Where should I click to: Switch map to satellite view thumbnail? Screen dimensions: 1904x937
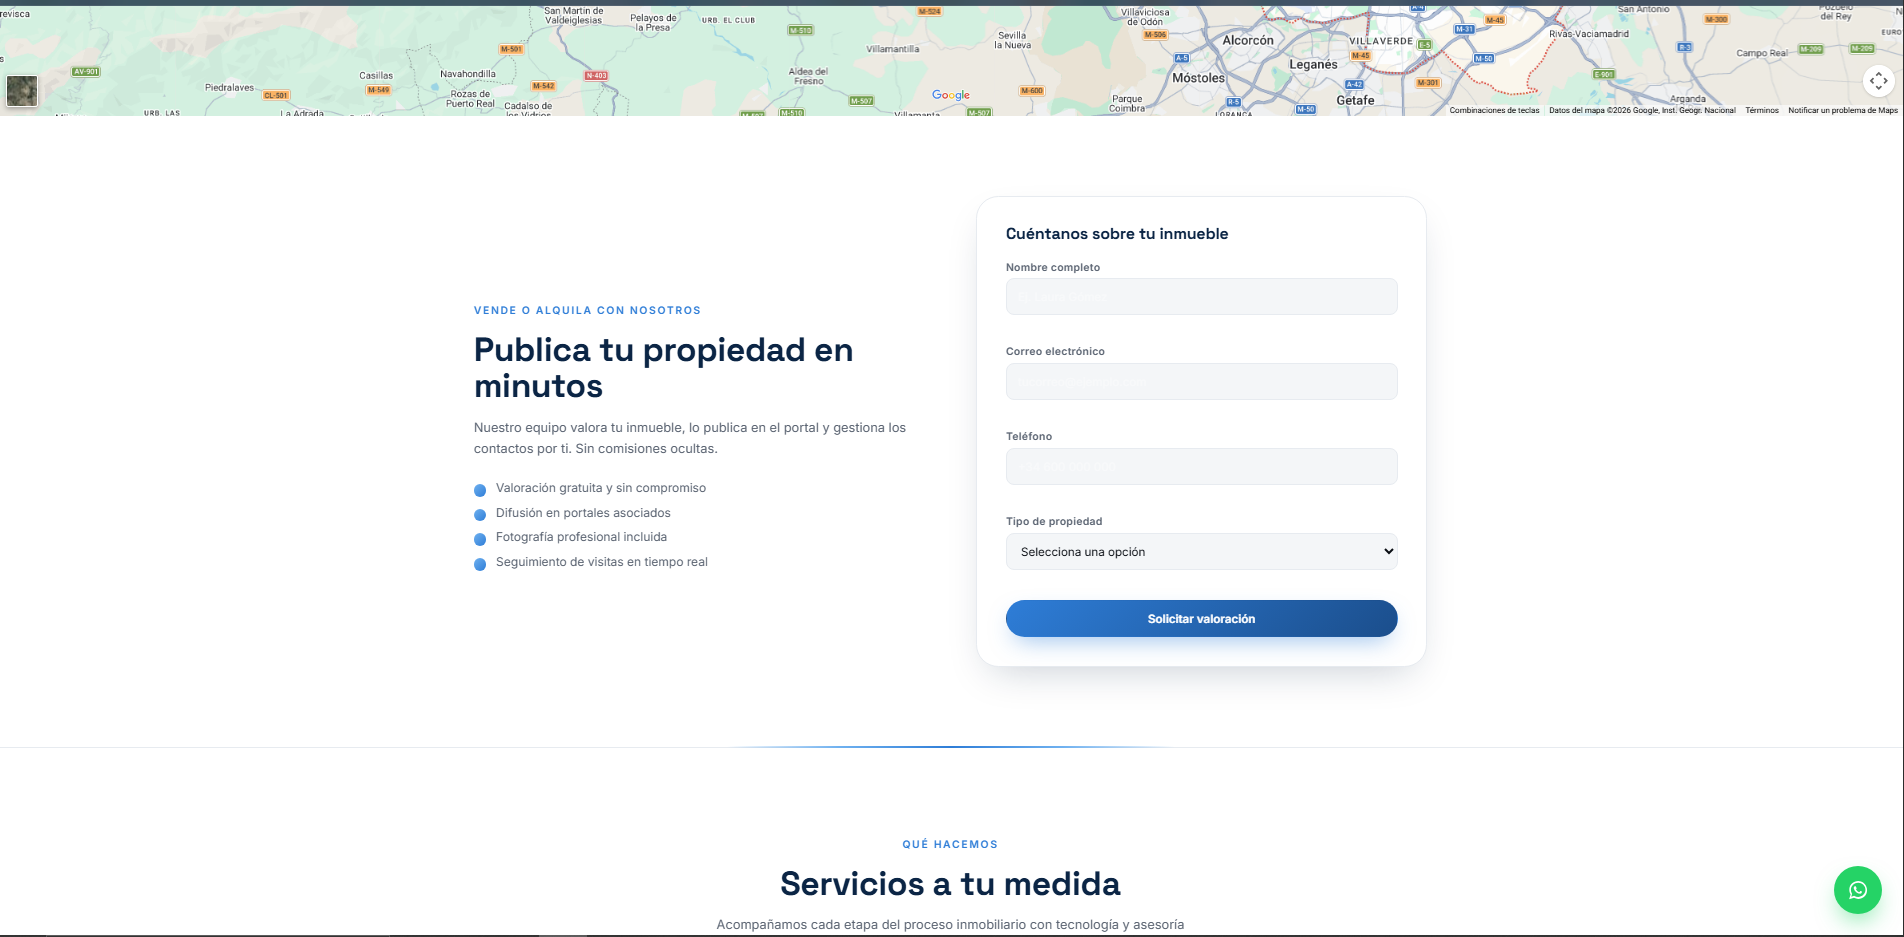pos(22,91)
